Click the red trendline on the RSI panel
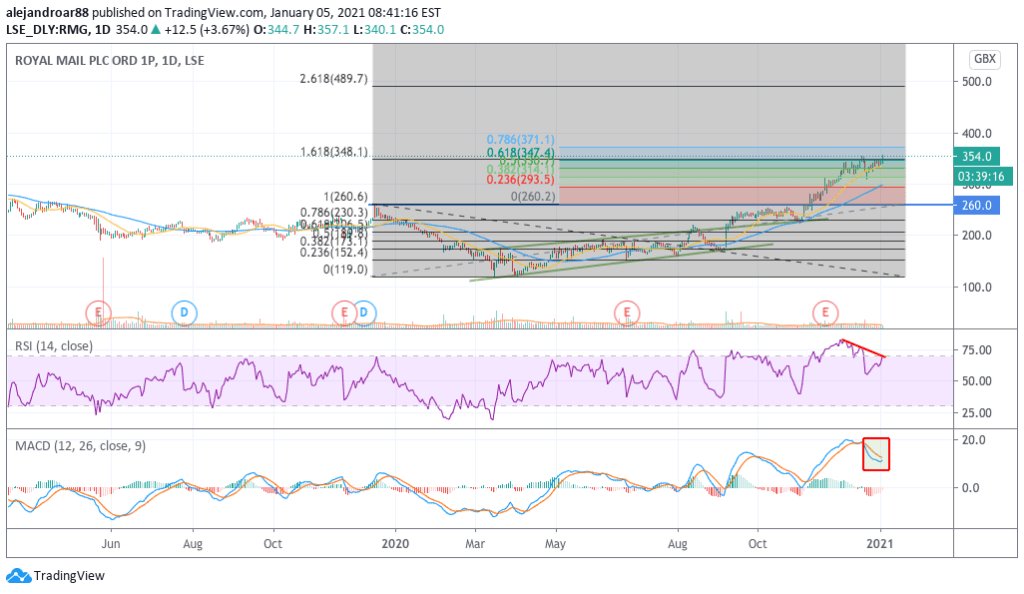The height and width of the screenshot is (594, 1024). [863, 349]
